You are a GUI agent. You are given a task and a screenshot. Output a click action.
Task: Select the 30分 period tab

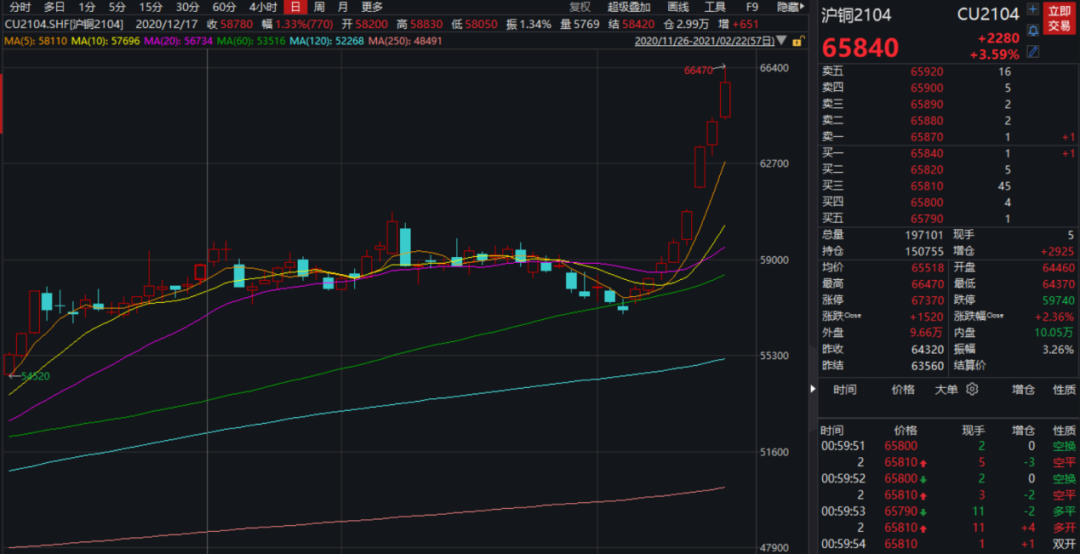(x=187, y=7)
